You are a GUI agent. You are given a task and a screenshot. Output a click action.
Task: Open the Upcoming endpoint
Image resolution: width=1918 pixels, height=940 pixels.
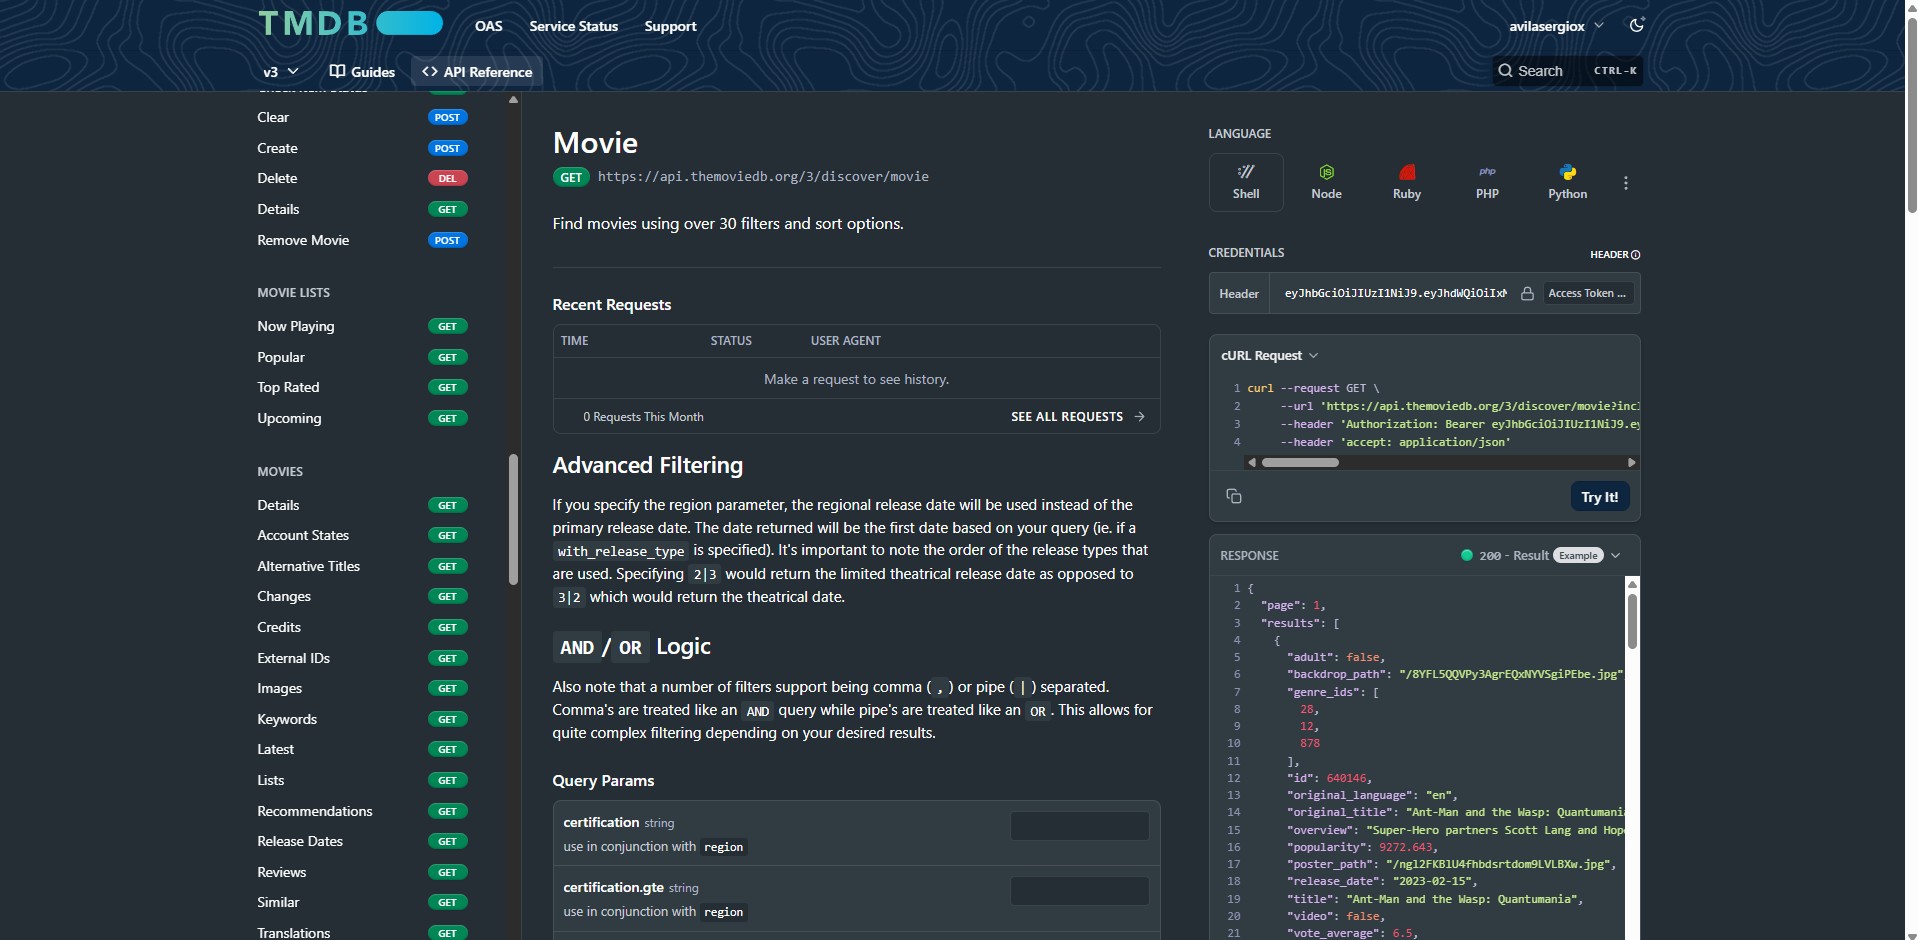coord(362,418)
